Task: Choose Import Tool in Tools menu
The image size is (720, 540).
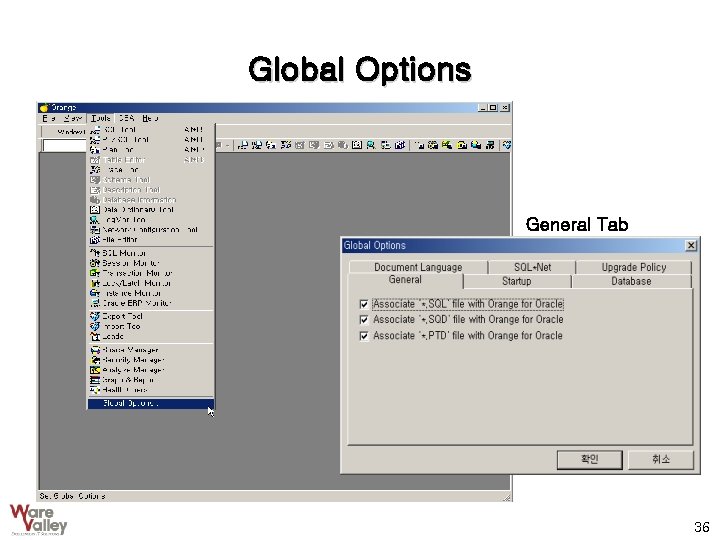Action: click(151, 326)
